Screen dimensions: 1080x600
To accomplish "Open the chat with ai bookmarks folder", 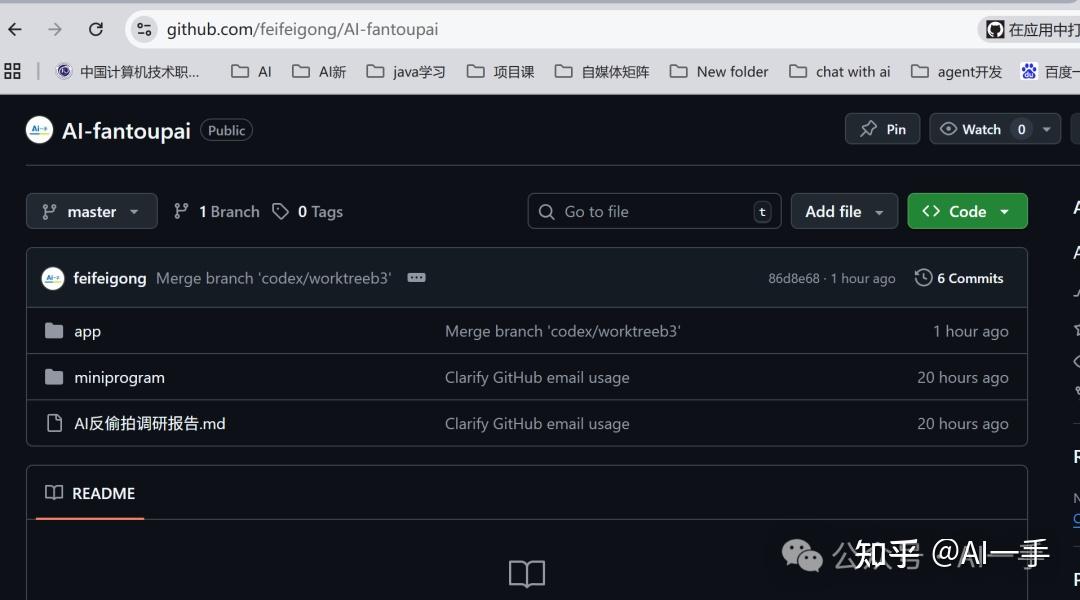I will (x=840, y=72).
